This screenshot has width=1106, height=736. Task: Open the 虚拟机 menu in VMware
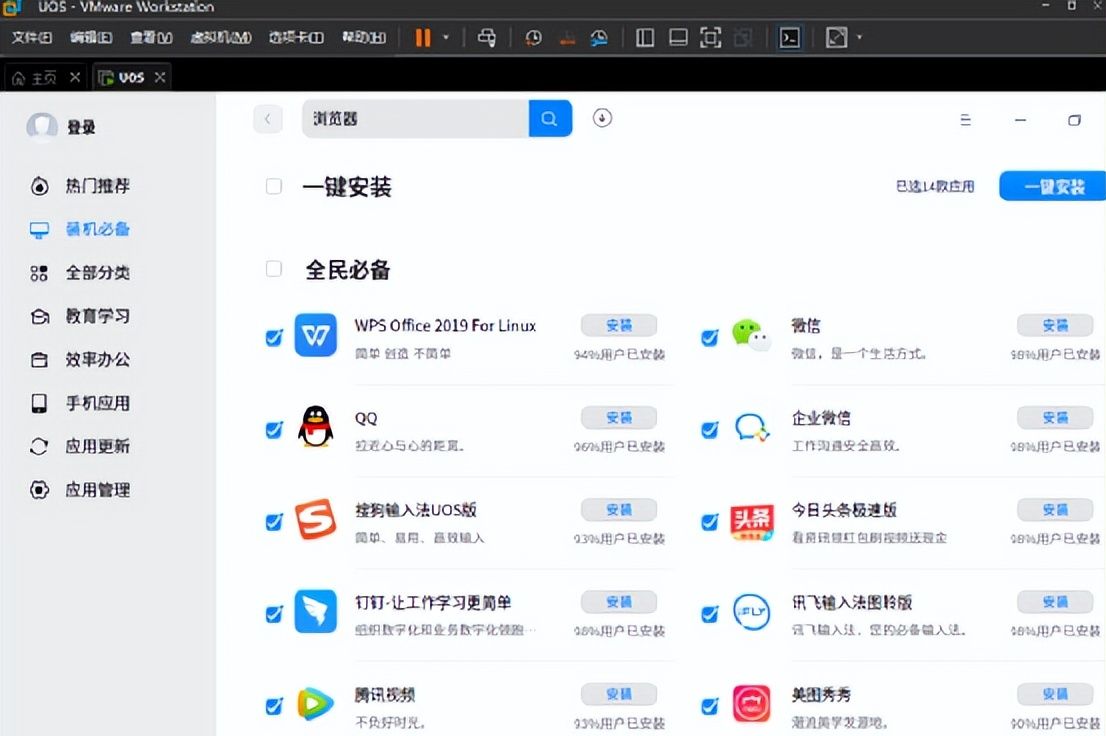coord(221,37)
